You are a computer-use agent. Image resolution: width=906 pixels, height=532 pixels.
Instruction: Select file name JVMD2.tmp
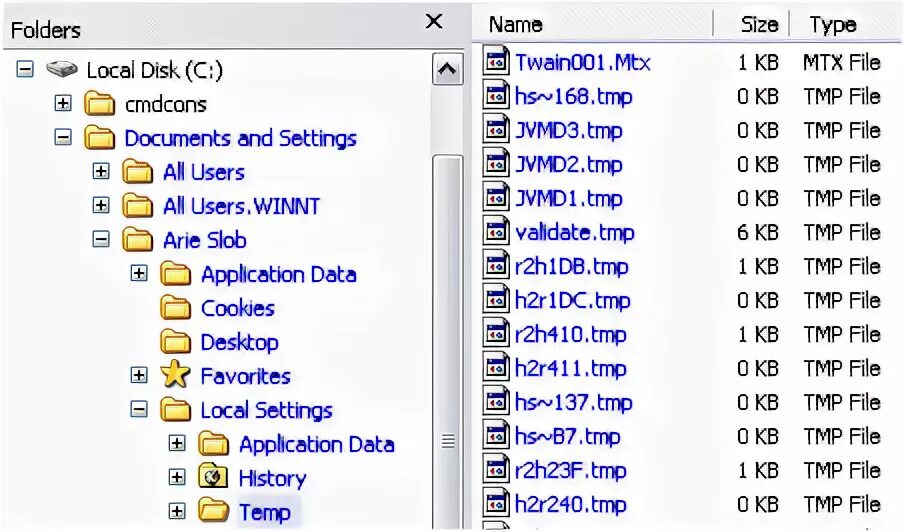coord(569,165)
